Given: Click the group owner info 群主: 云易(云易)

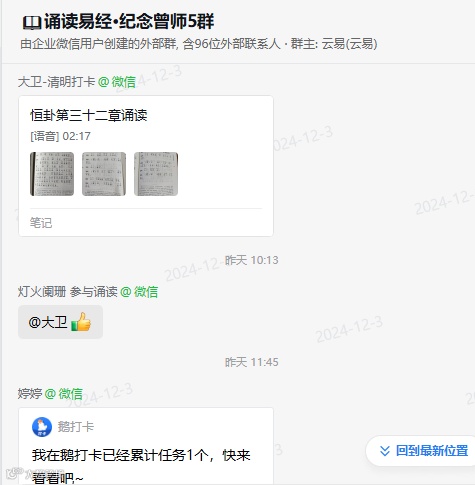Looking at the screenshot, I should pos(334,44).
